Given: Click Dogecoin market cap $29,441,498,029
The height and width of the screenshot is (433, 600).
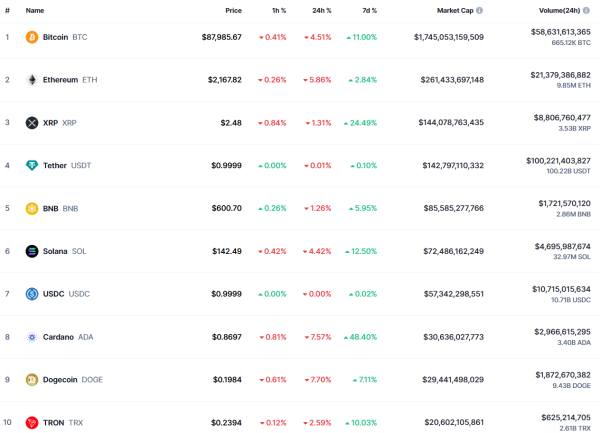Looking at the screenshot, I should [453, 380].
